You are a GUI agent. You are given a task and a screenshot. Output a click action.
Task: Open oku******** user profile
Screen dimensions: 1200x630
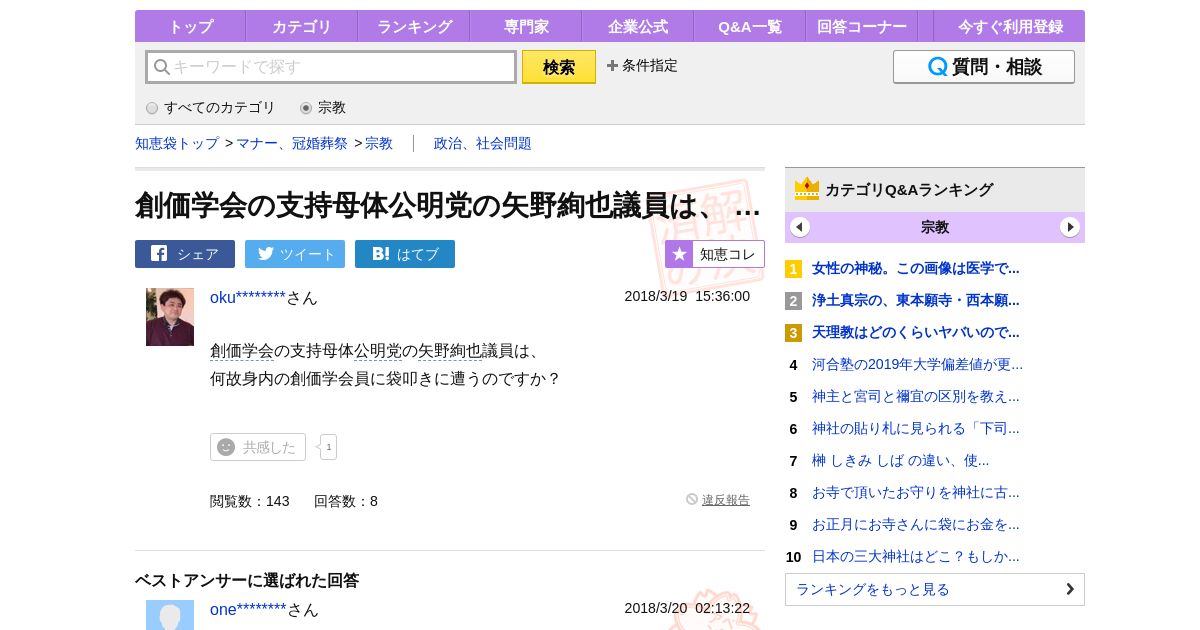click(x=248, y=297)
